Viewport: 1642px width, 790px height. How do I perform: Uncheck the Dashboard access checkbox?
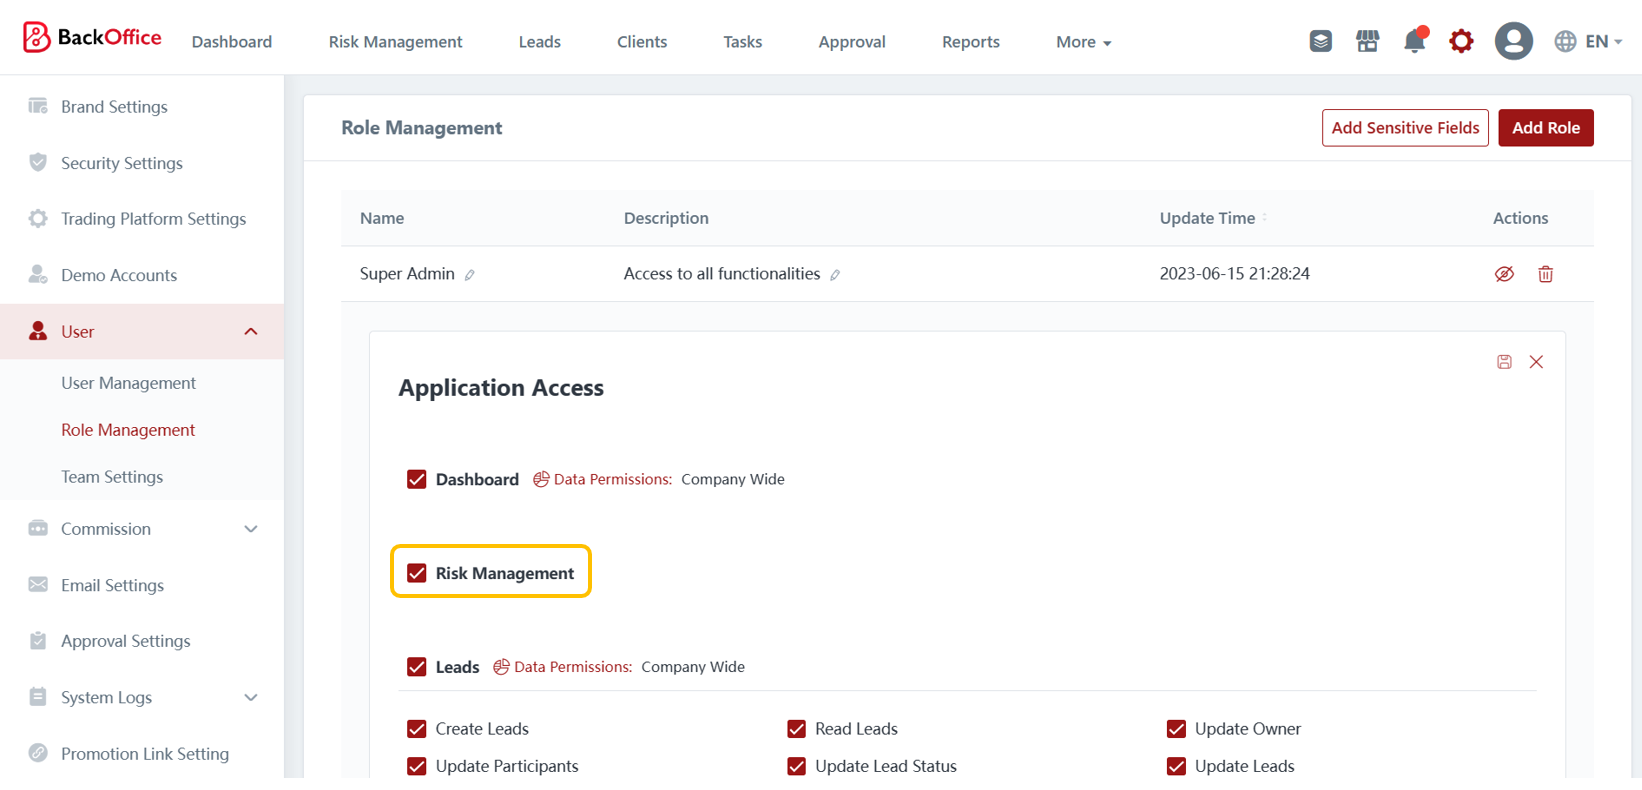point(417,479)
